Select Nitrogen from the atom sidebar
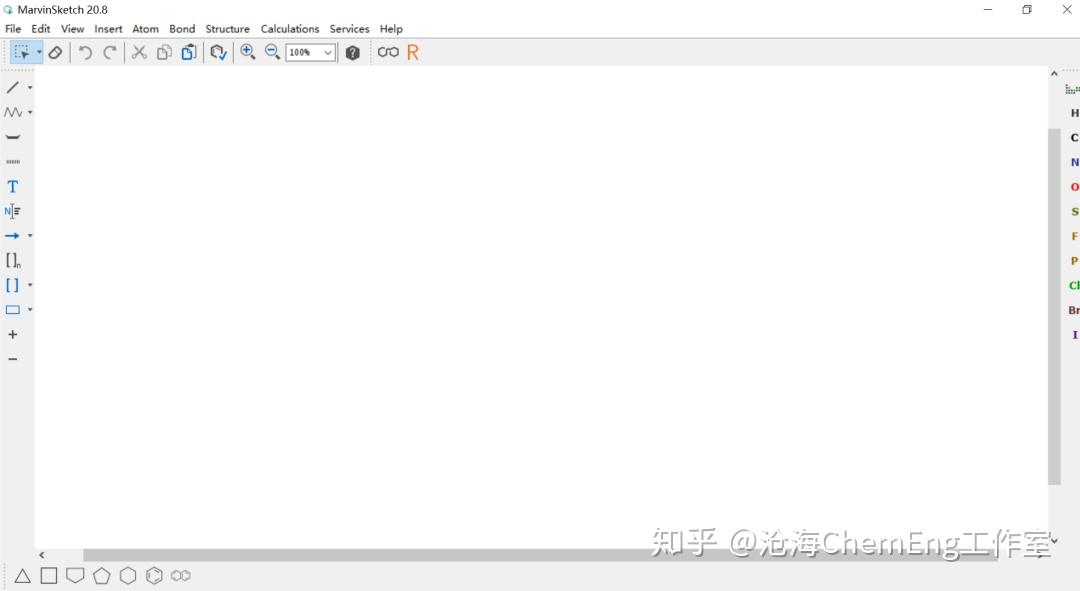 pyautogui.click(x=1073, y=162)
